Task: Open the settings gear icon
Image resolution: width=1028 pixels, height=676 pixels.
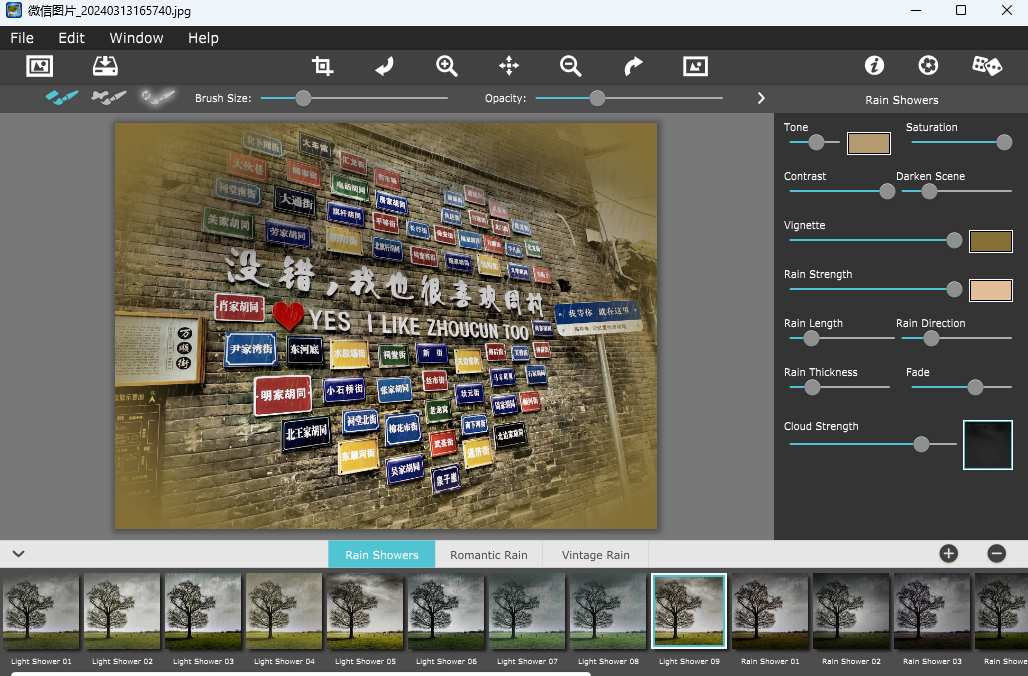Action: tap(928, 66)
